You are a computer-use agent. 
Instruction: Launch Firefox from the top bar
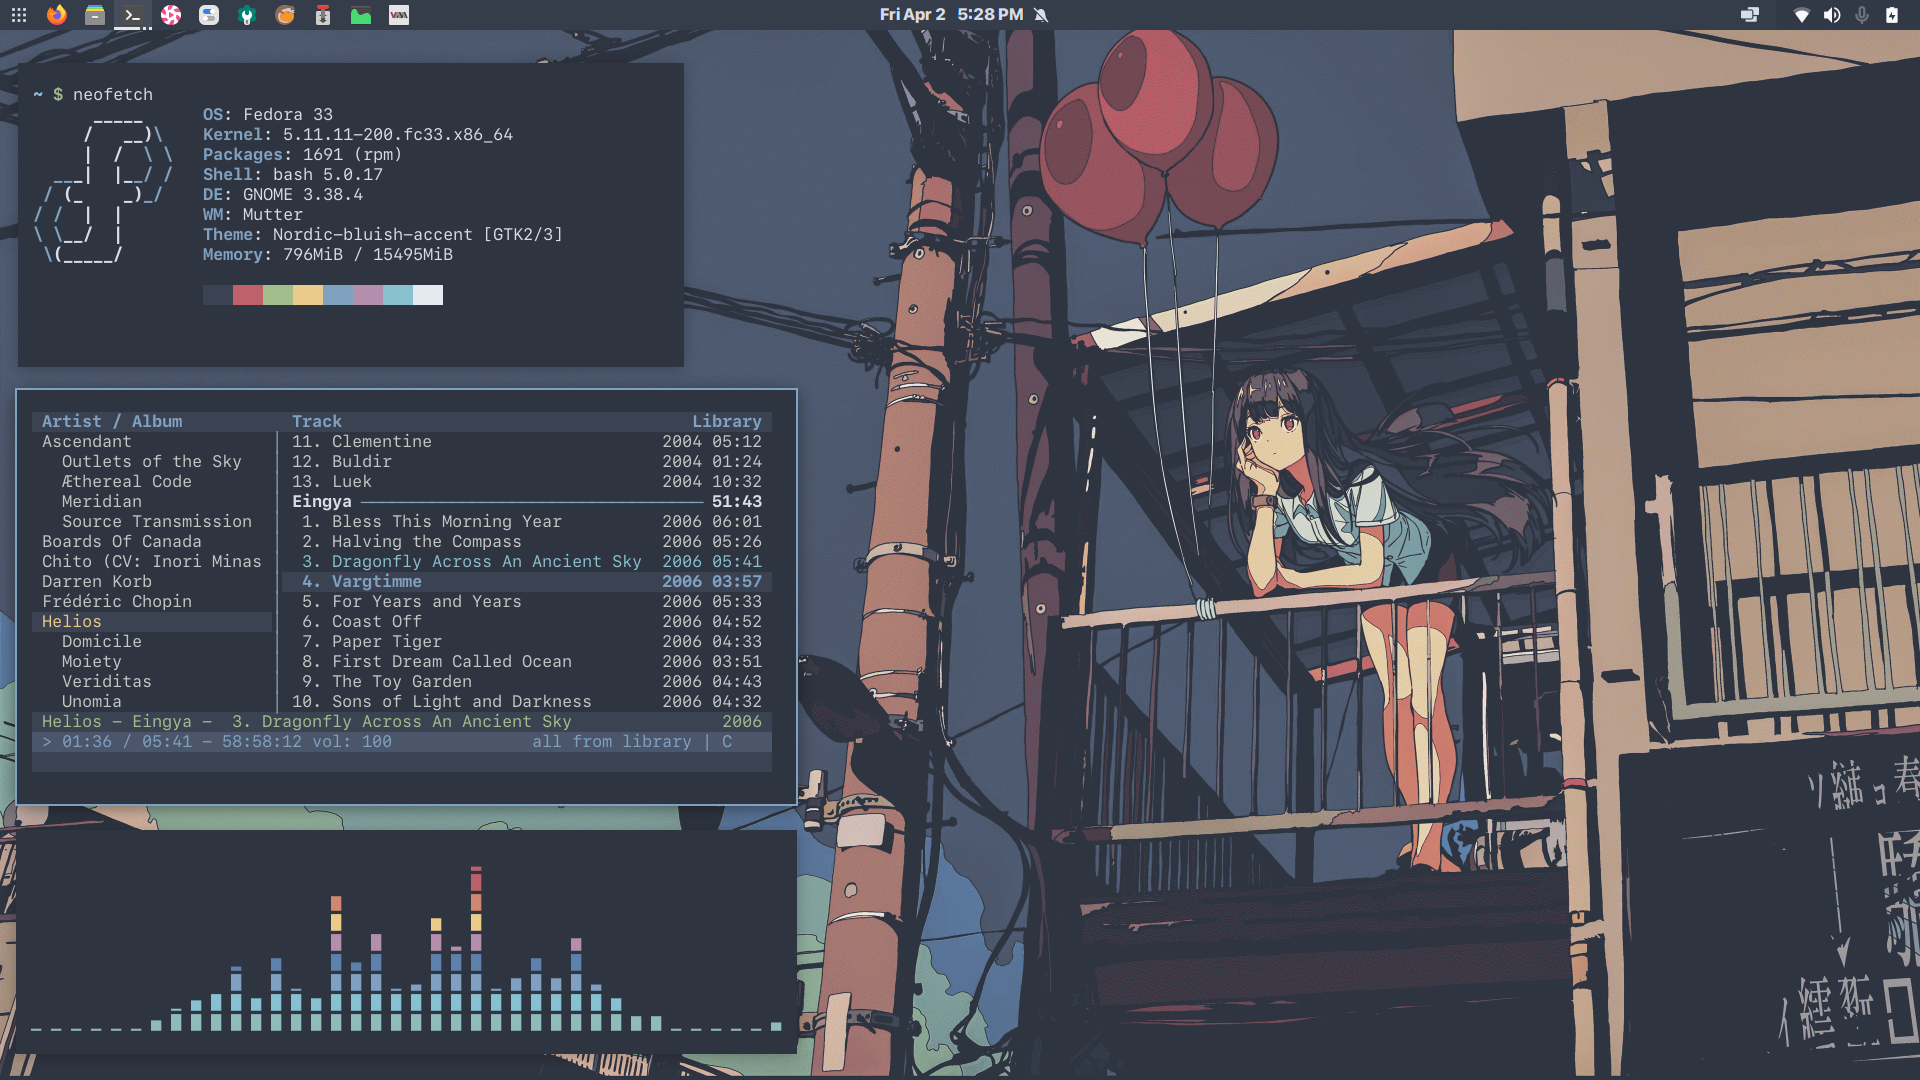point(57,15)
